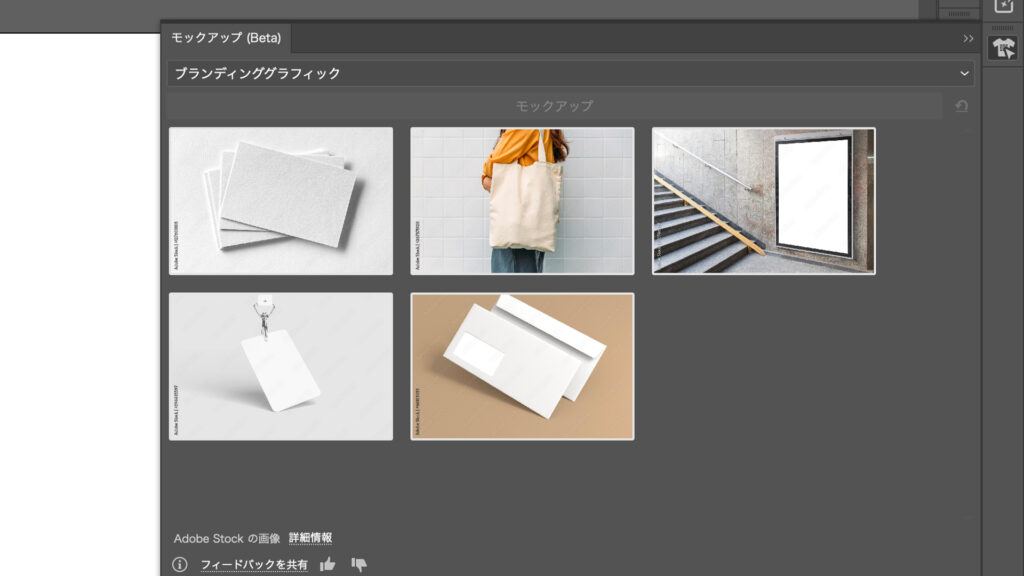This screenshot has width=1024, height=576.
Task: Select the tote bag mockup thumbnail
Action: (x=521, y=200)
